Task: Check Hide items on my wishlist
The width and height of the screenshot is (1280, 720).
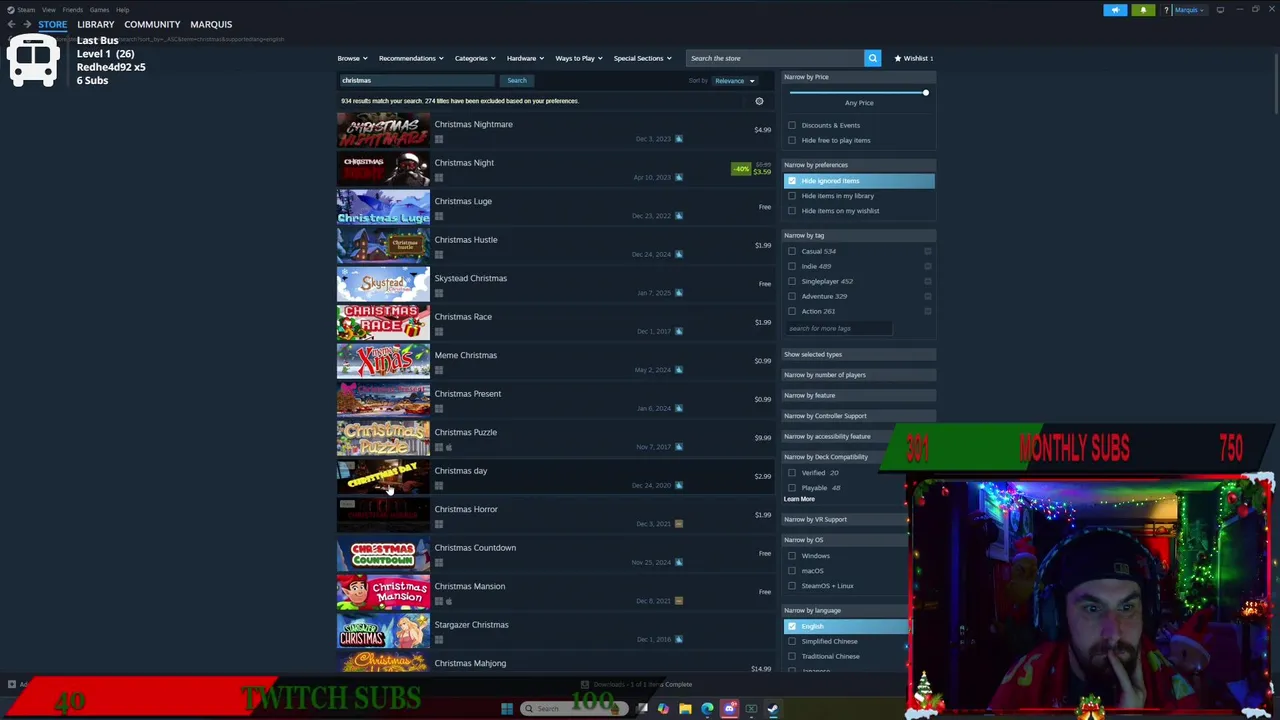Action: (792, 211)
